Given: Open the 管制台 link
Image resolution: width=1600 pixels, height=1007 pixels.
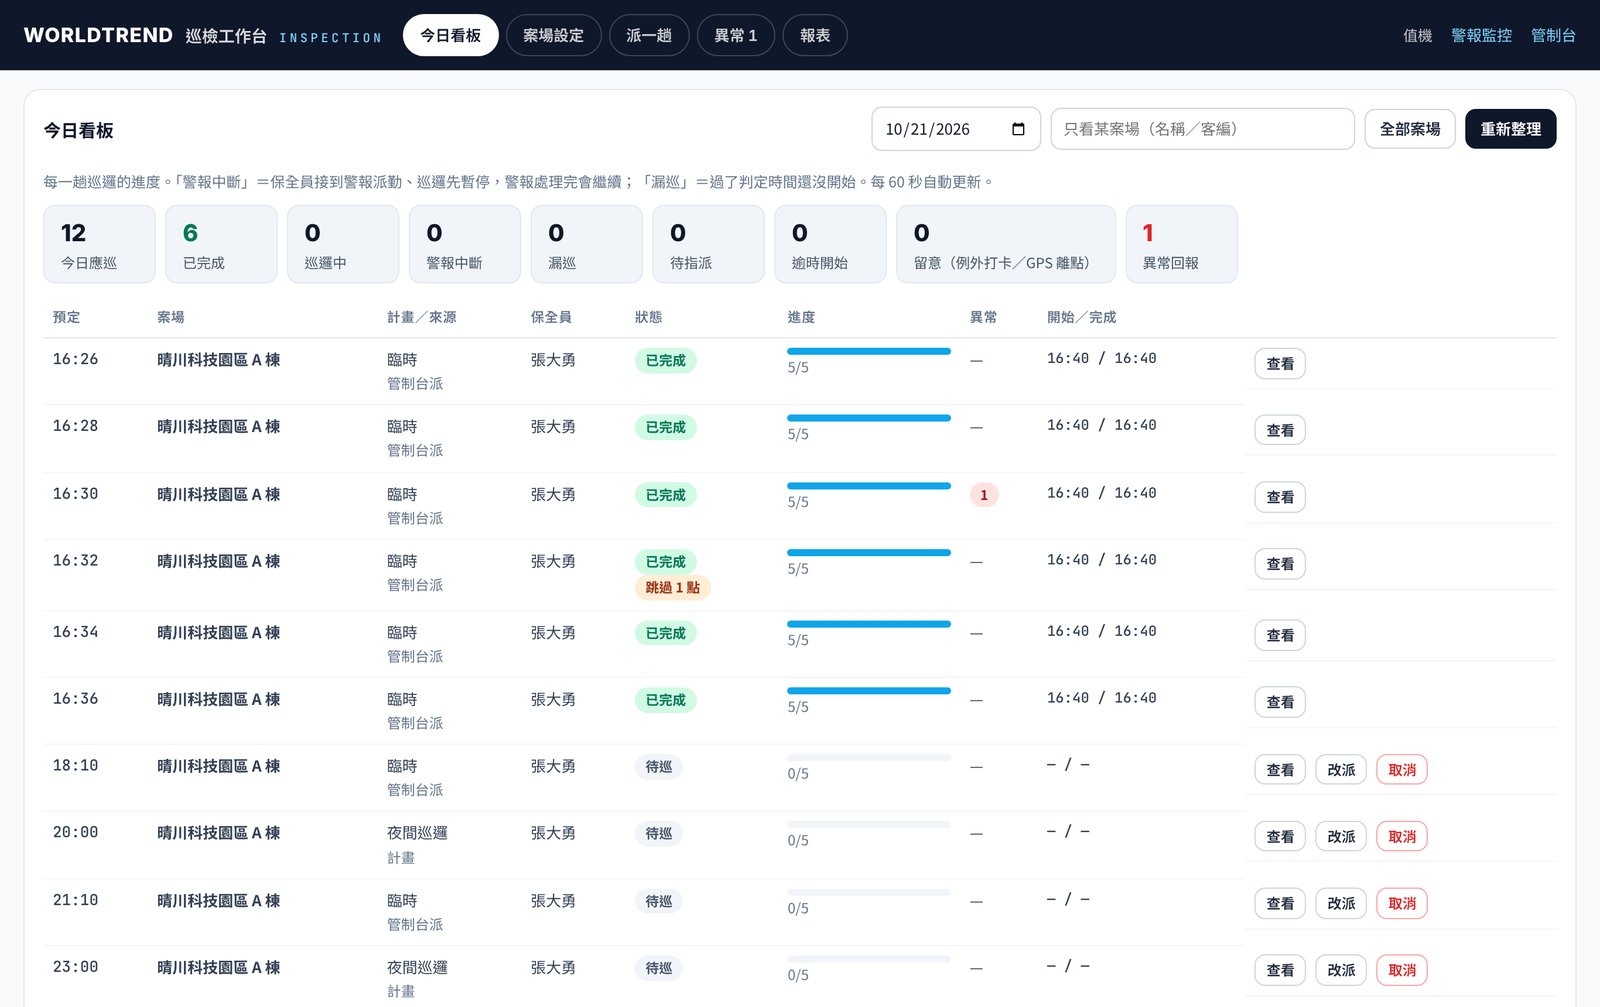Looking at the screenshot, I should 1553,35.
